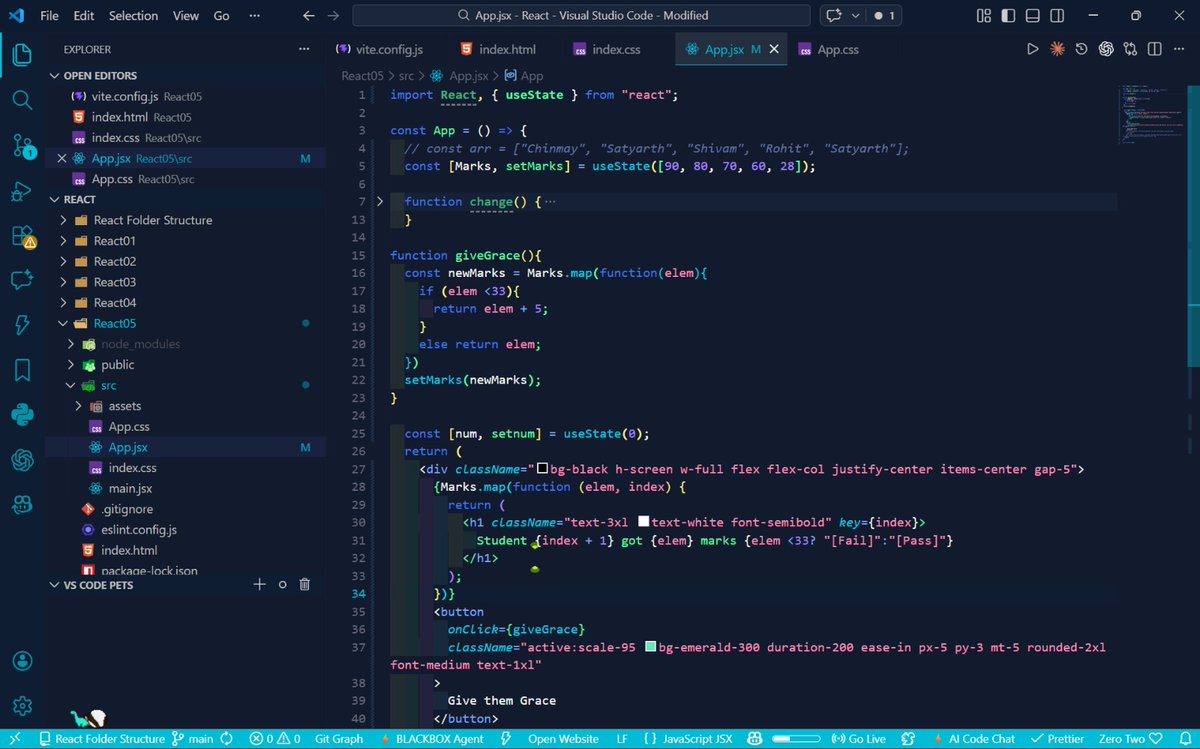
Task: Click the bg-black color swatch
Action: click(542, 469)
